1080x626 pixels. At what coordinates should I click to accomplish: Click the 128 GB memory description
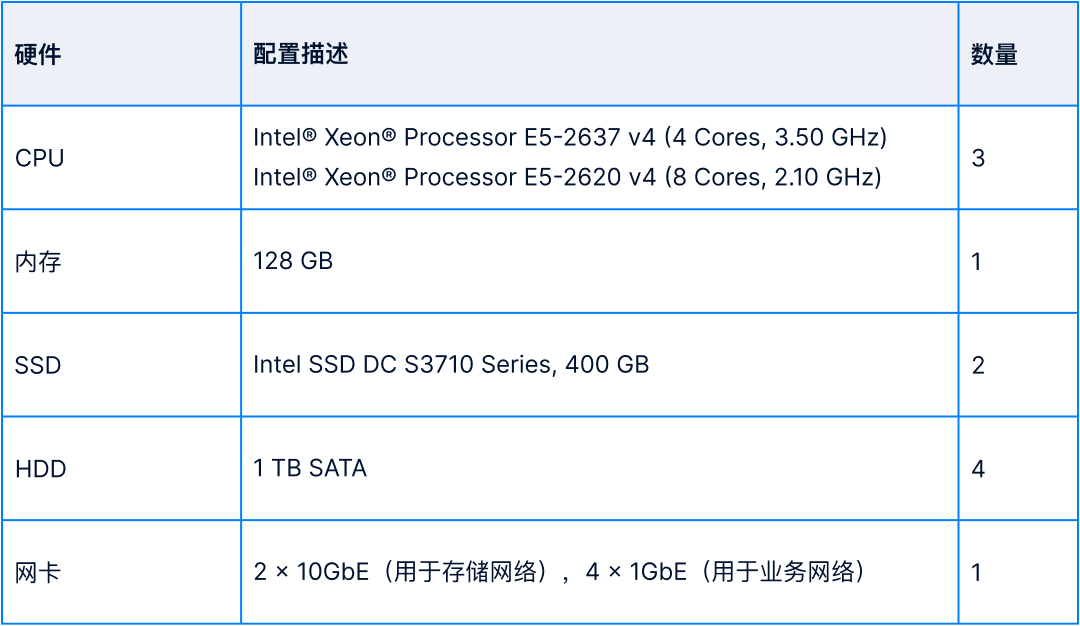293,262
